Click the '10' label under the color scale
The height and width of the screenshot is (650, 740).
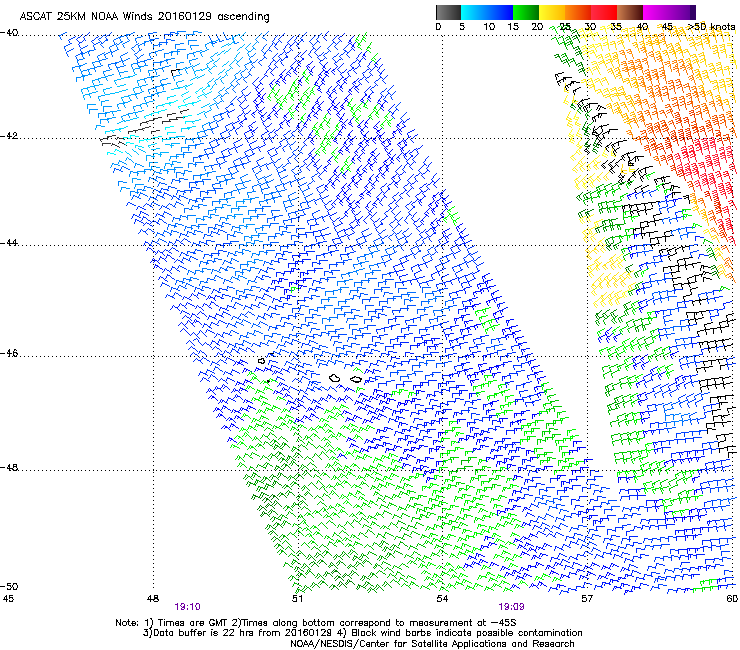pos(489,26)
